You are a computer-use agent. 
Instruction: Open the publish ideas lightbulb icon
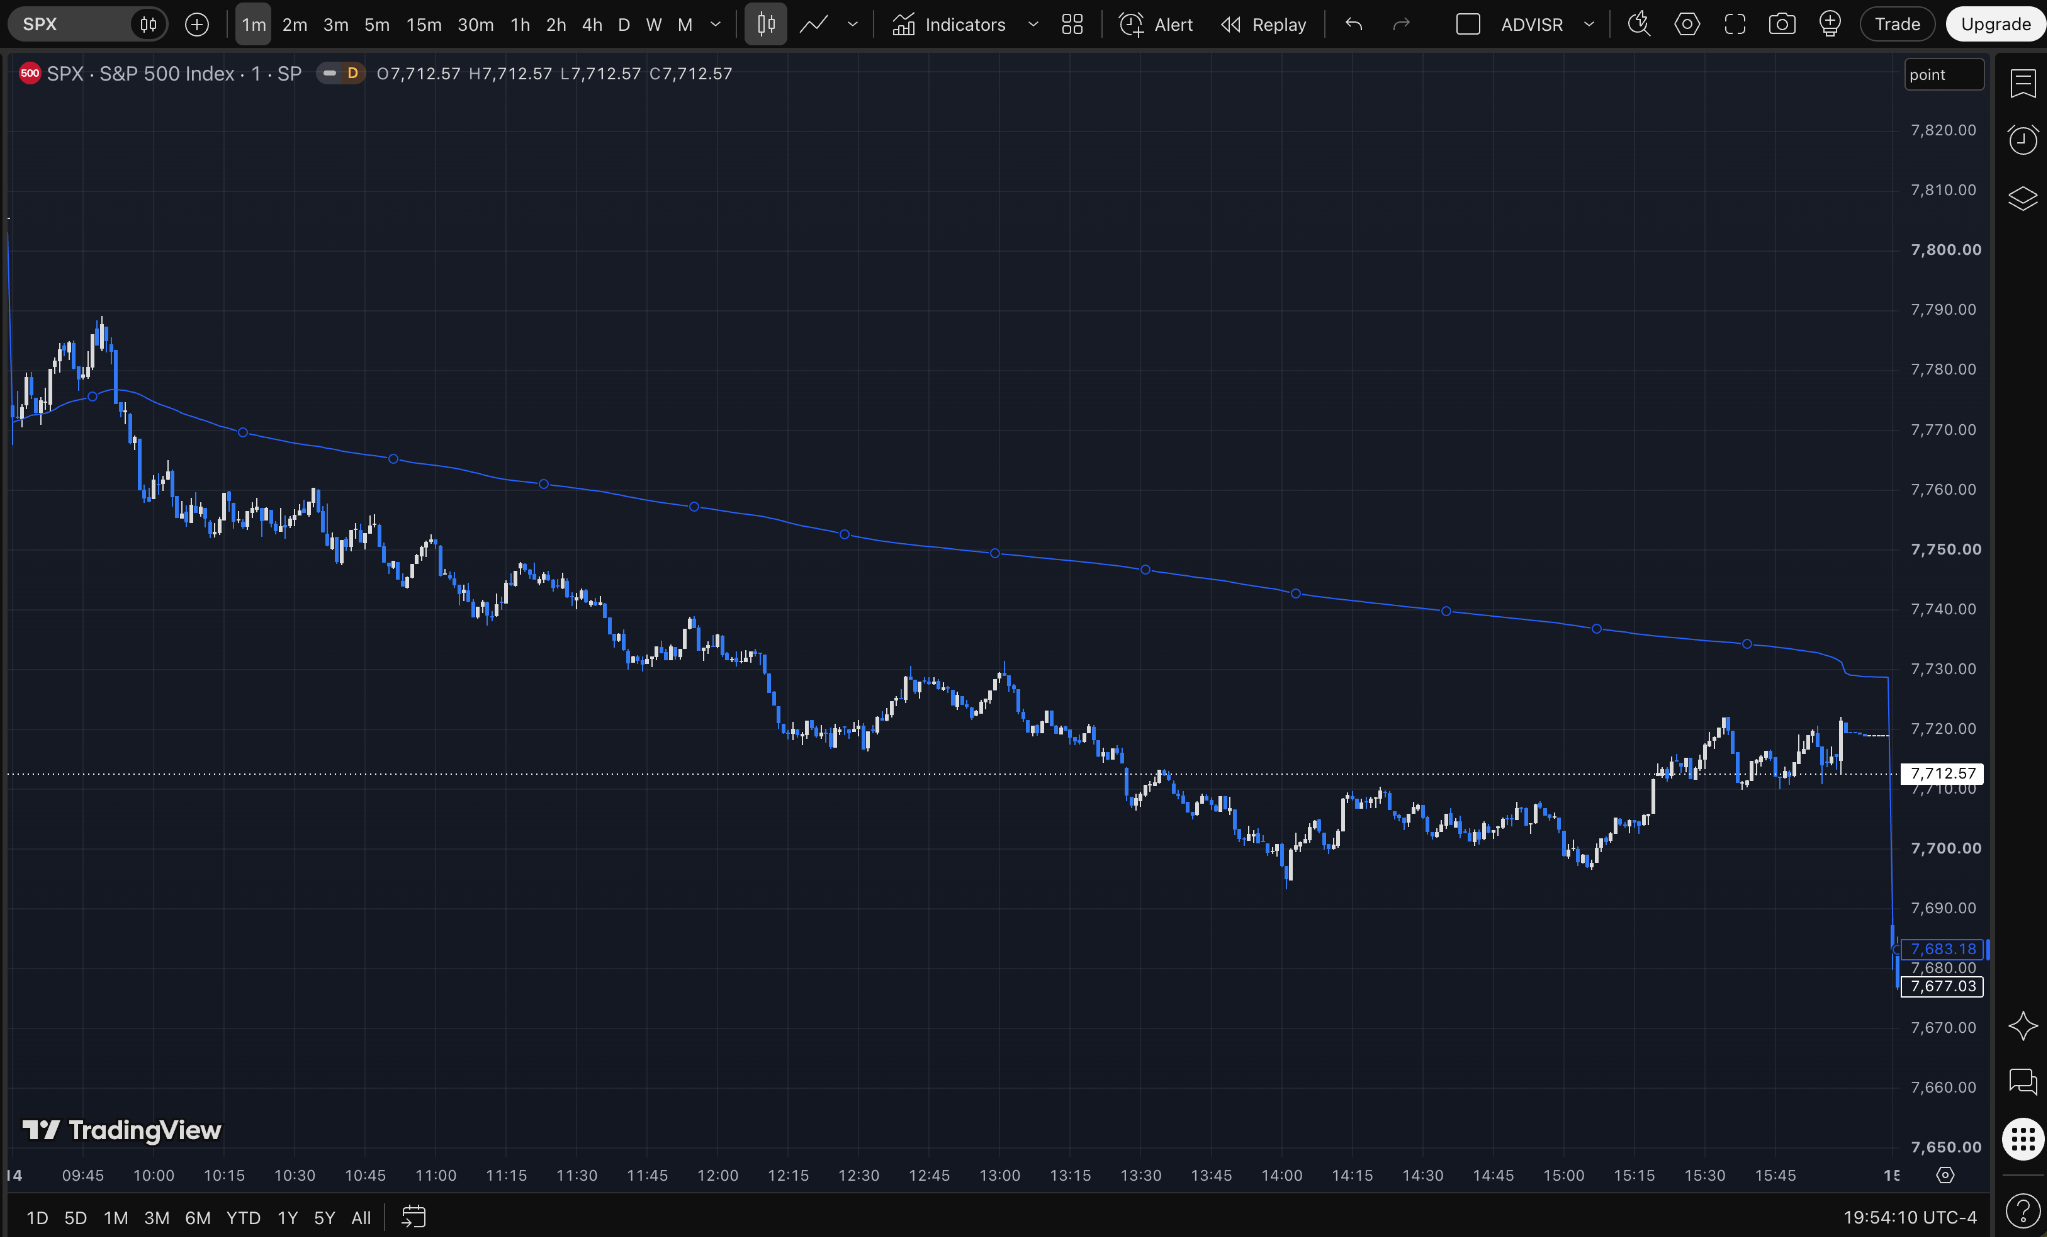1830,24
